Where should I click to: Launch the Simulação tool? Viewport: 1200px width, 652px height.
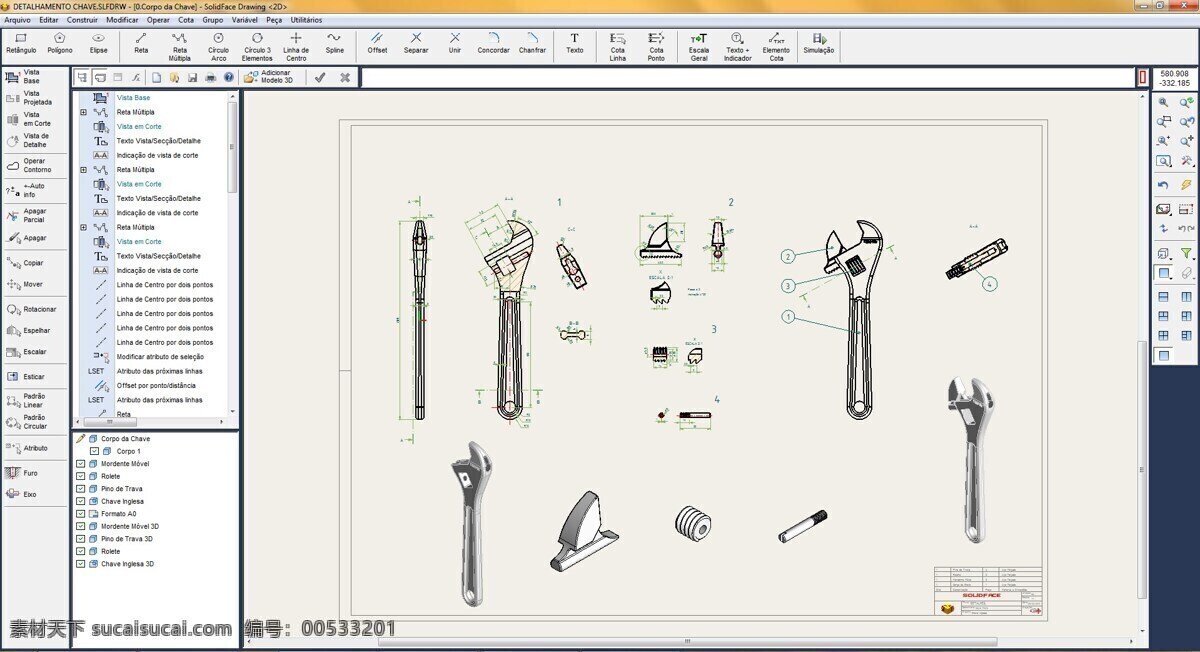point(819,44)
